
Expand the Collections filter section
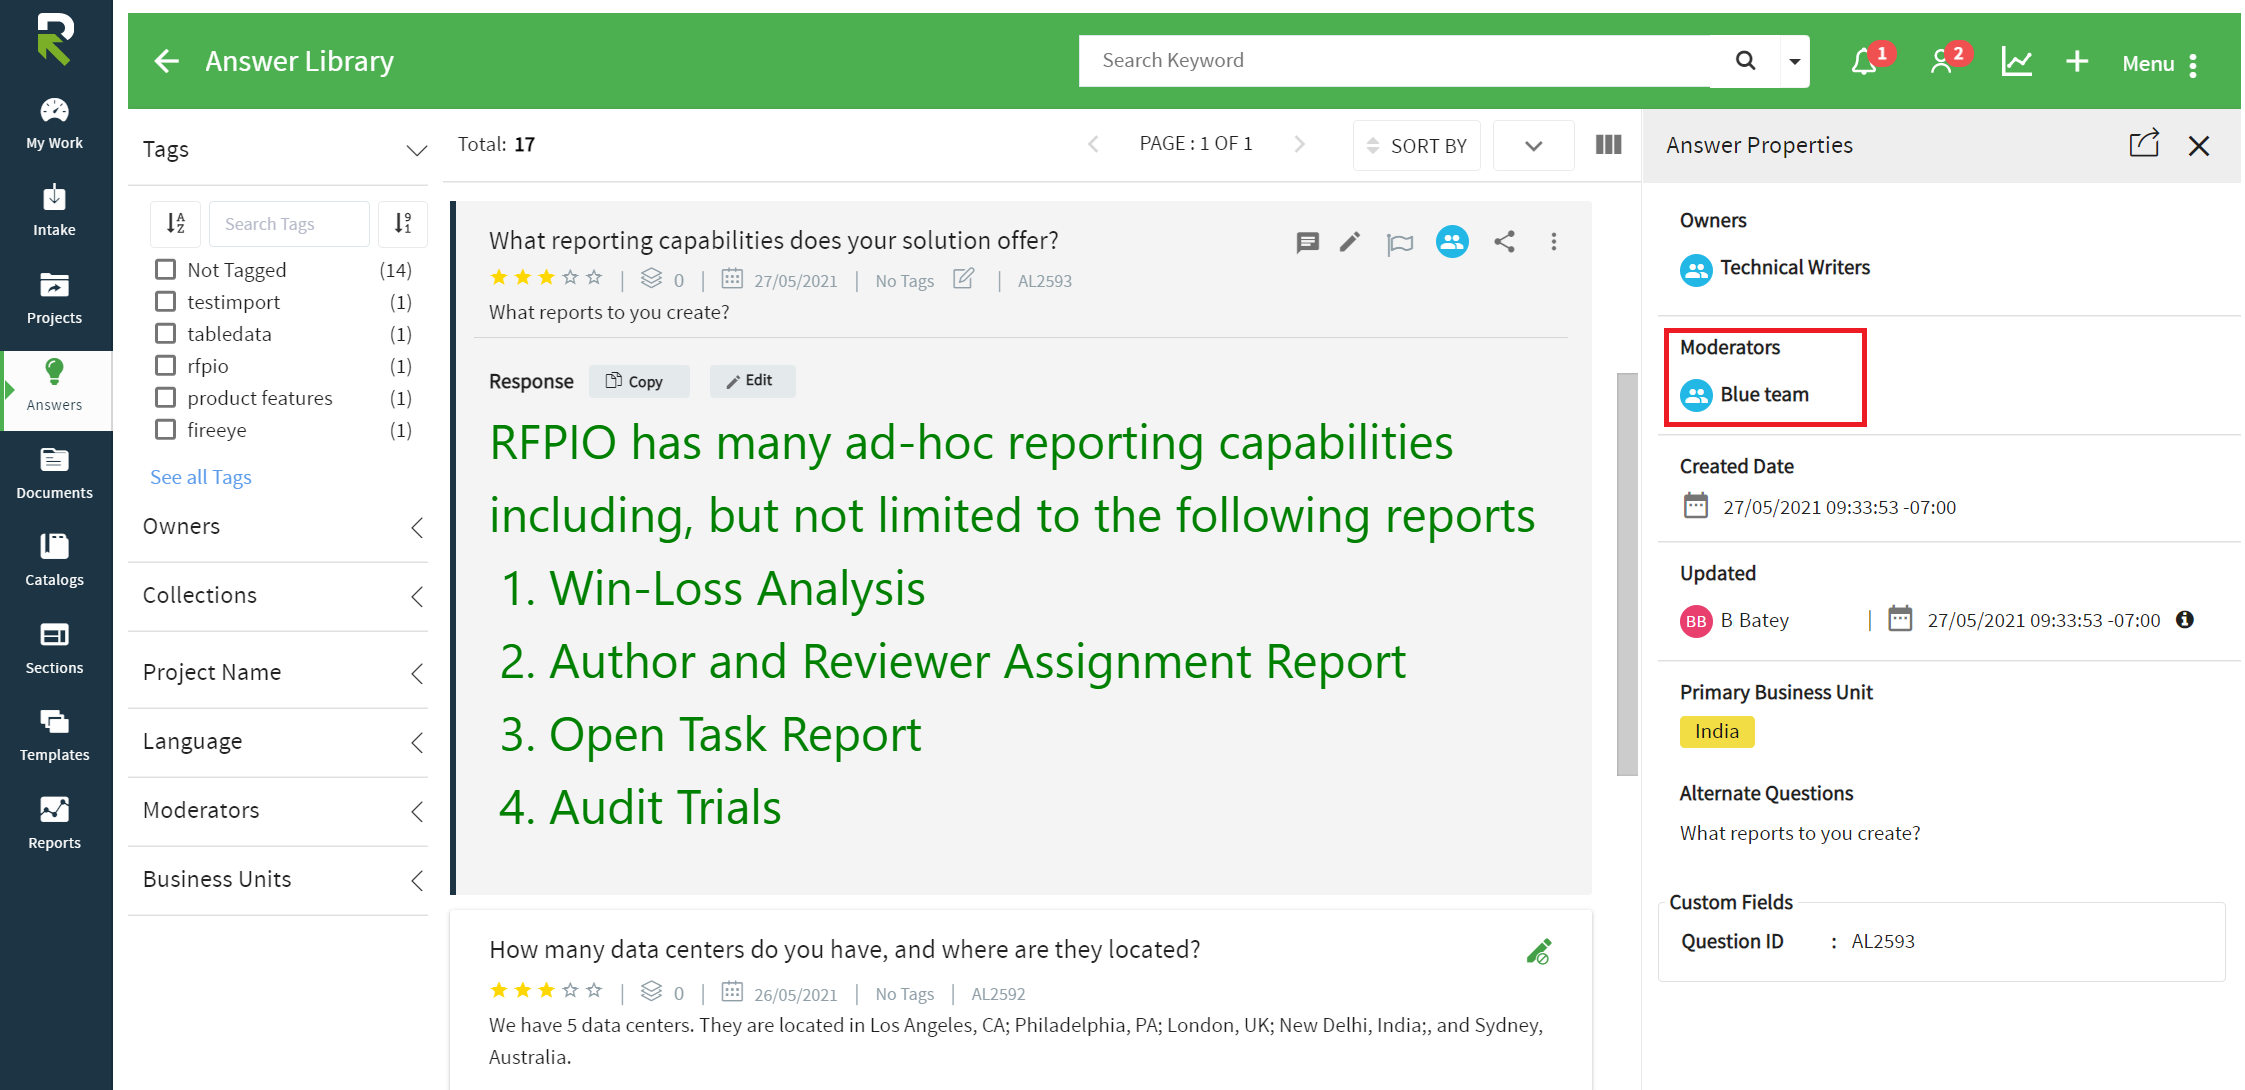click(417, 596)
